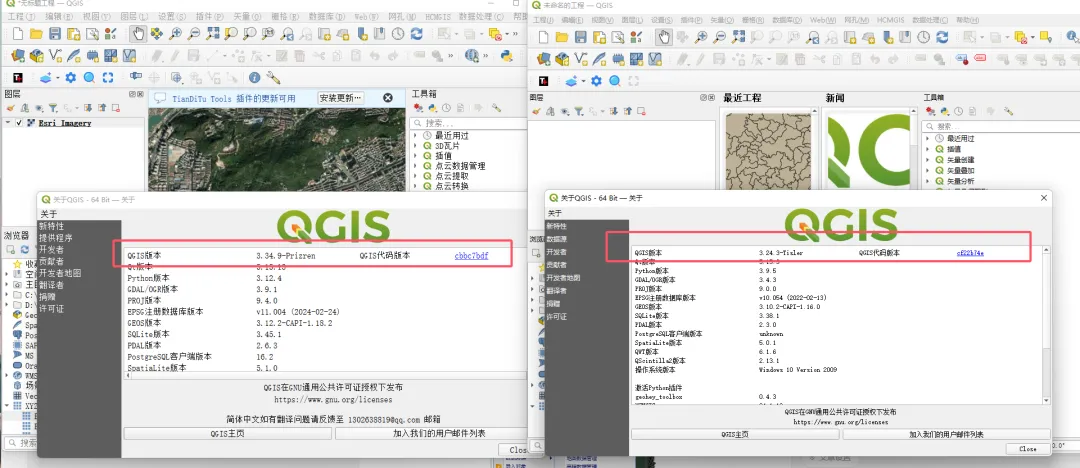Click Open Project folder icon in left window
This screenshot has width=1080, height=468.
[37, 33]
